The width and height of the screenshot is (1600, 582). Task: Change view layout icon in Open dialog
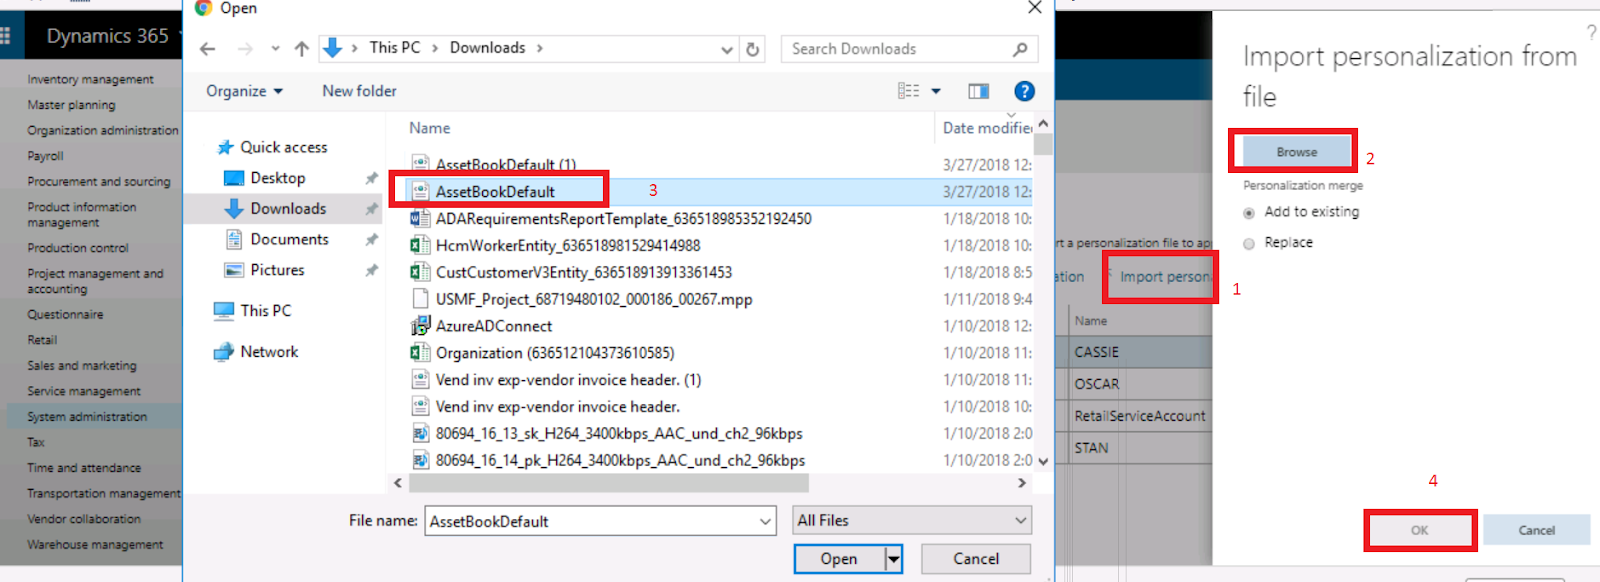pyautogui.click(x=908, y=91)
